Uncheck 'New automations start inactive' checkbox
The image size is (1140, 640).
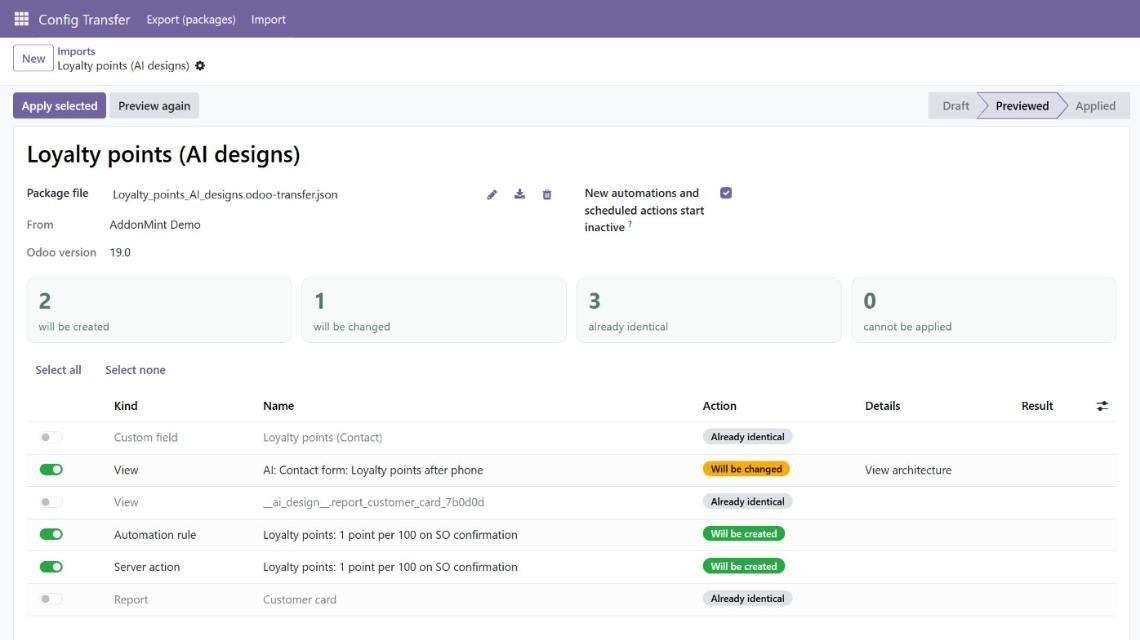[x=726, y=193]
